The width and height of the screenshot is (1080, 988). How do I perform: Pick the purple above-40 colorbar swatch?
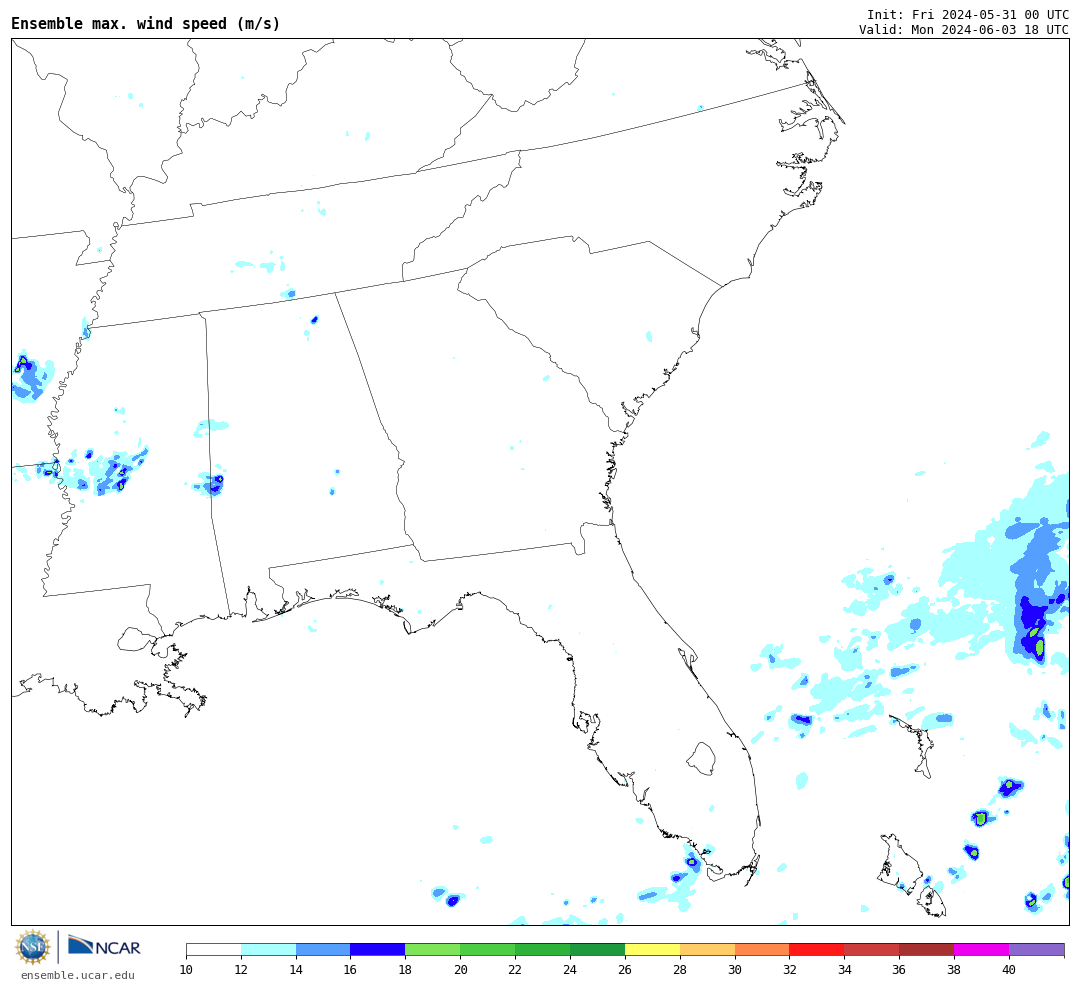(1037, 949)
